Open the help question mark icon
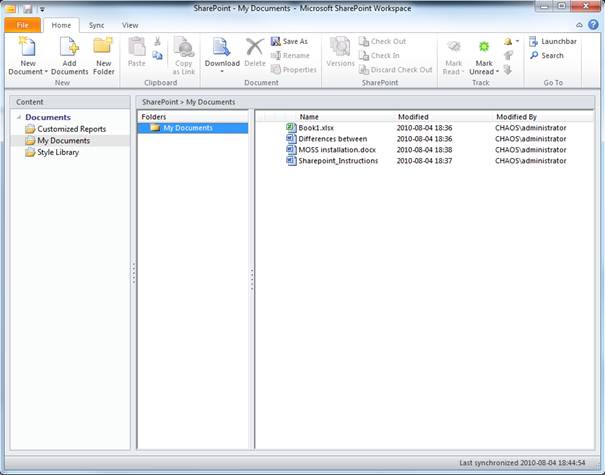This screenshot has height=475, width=605. (x=593, y=25)
